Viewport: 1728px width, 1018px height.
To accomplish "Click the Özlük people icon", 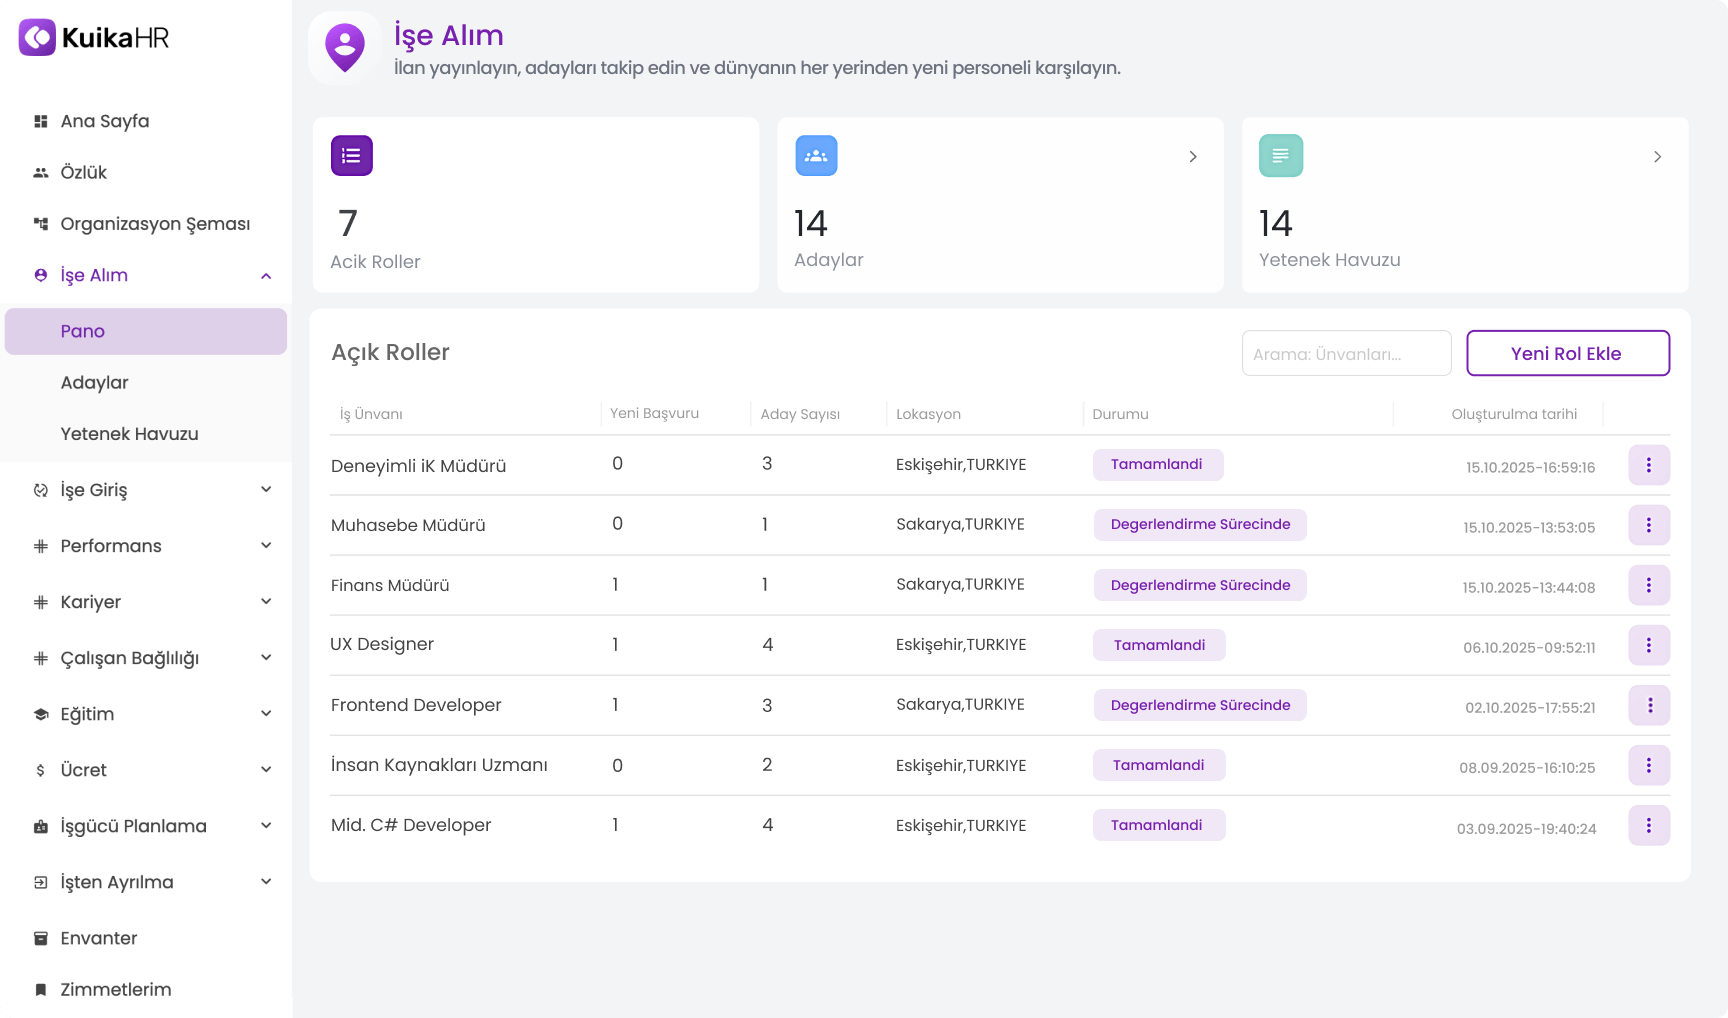I will coord(40,172).
